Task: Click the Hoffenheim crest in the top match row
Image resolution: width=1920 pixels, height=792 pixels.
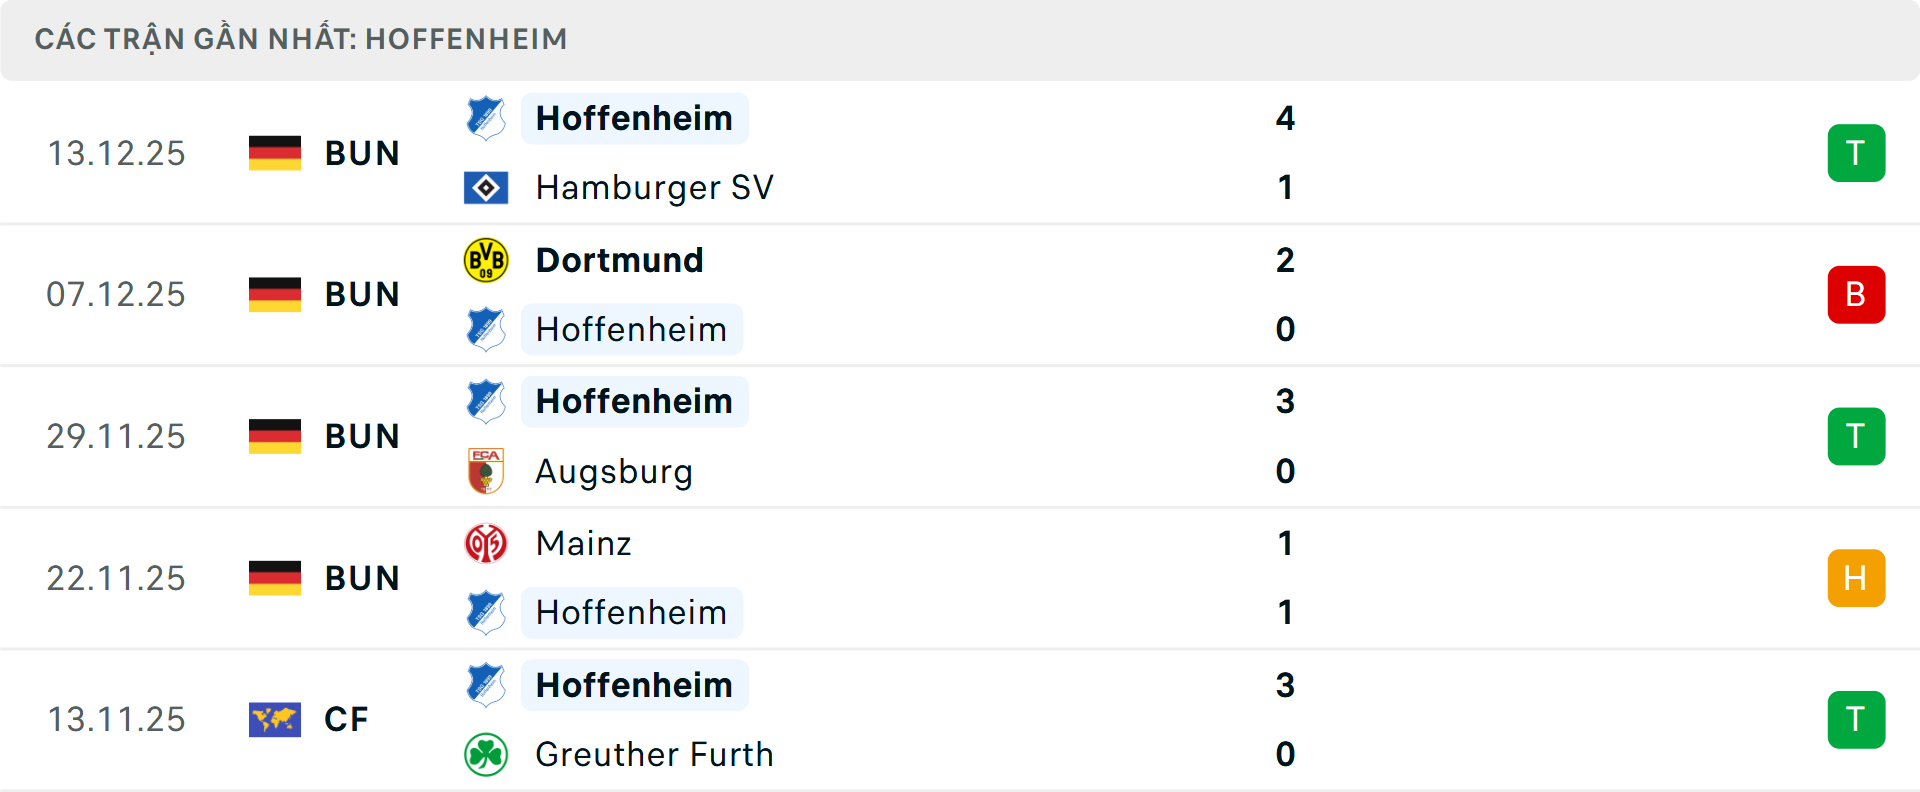Action: (487, 118)
